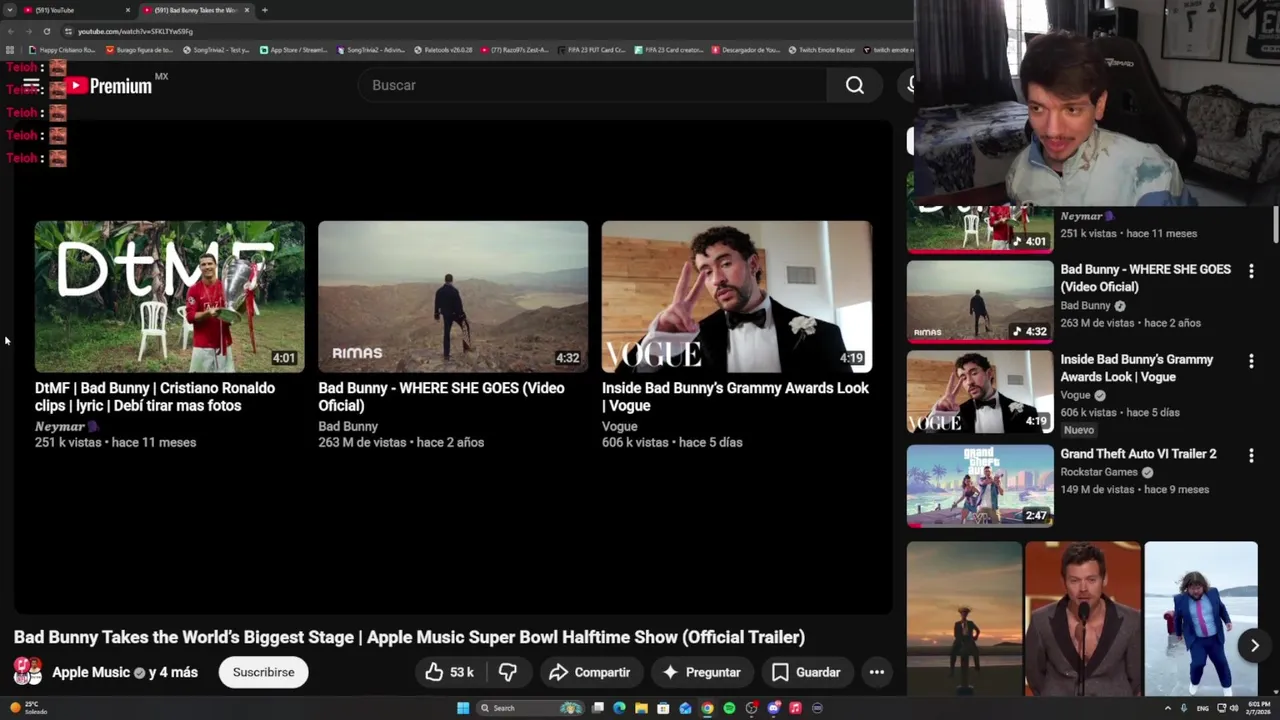
Task: Open options for Vogue Grammy Look sidebar video
Action: click(1251, 361)
